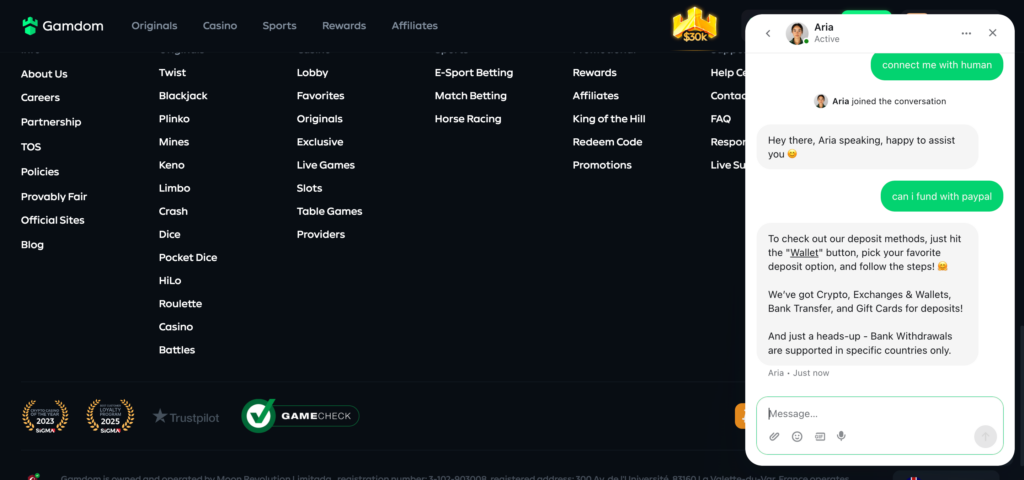Open the Redeem Code link
Image resolution: width=1024 pixels, height=480 pixels.
pos(607,142)
